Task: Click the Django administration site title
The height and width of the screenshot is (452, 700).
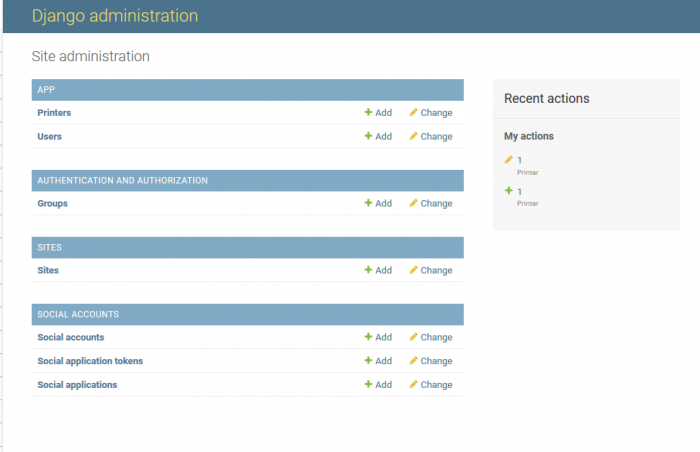Action: [115, 16]
